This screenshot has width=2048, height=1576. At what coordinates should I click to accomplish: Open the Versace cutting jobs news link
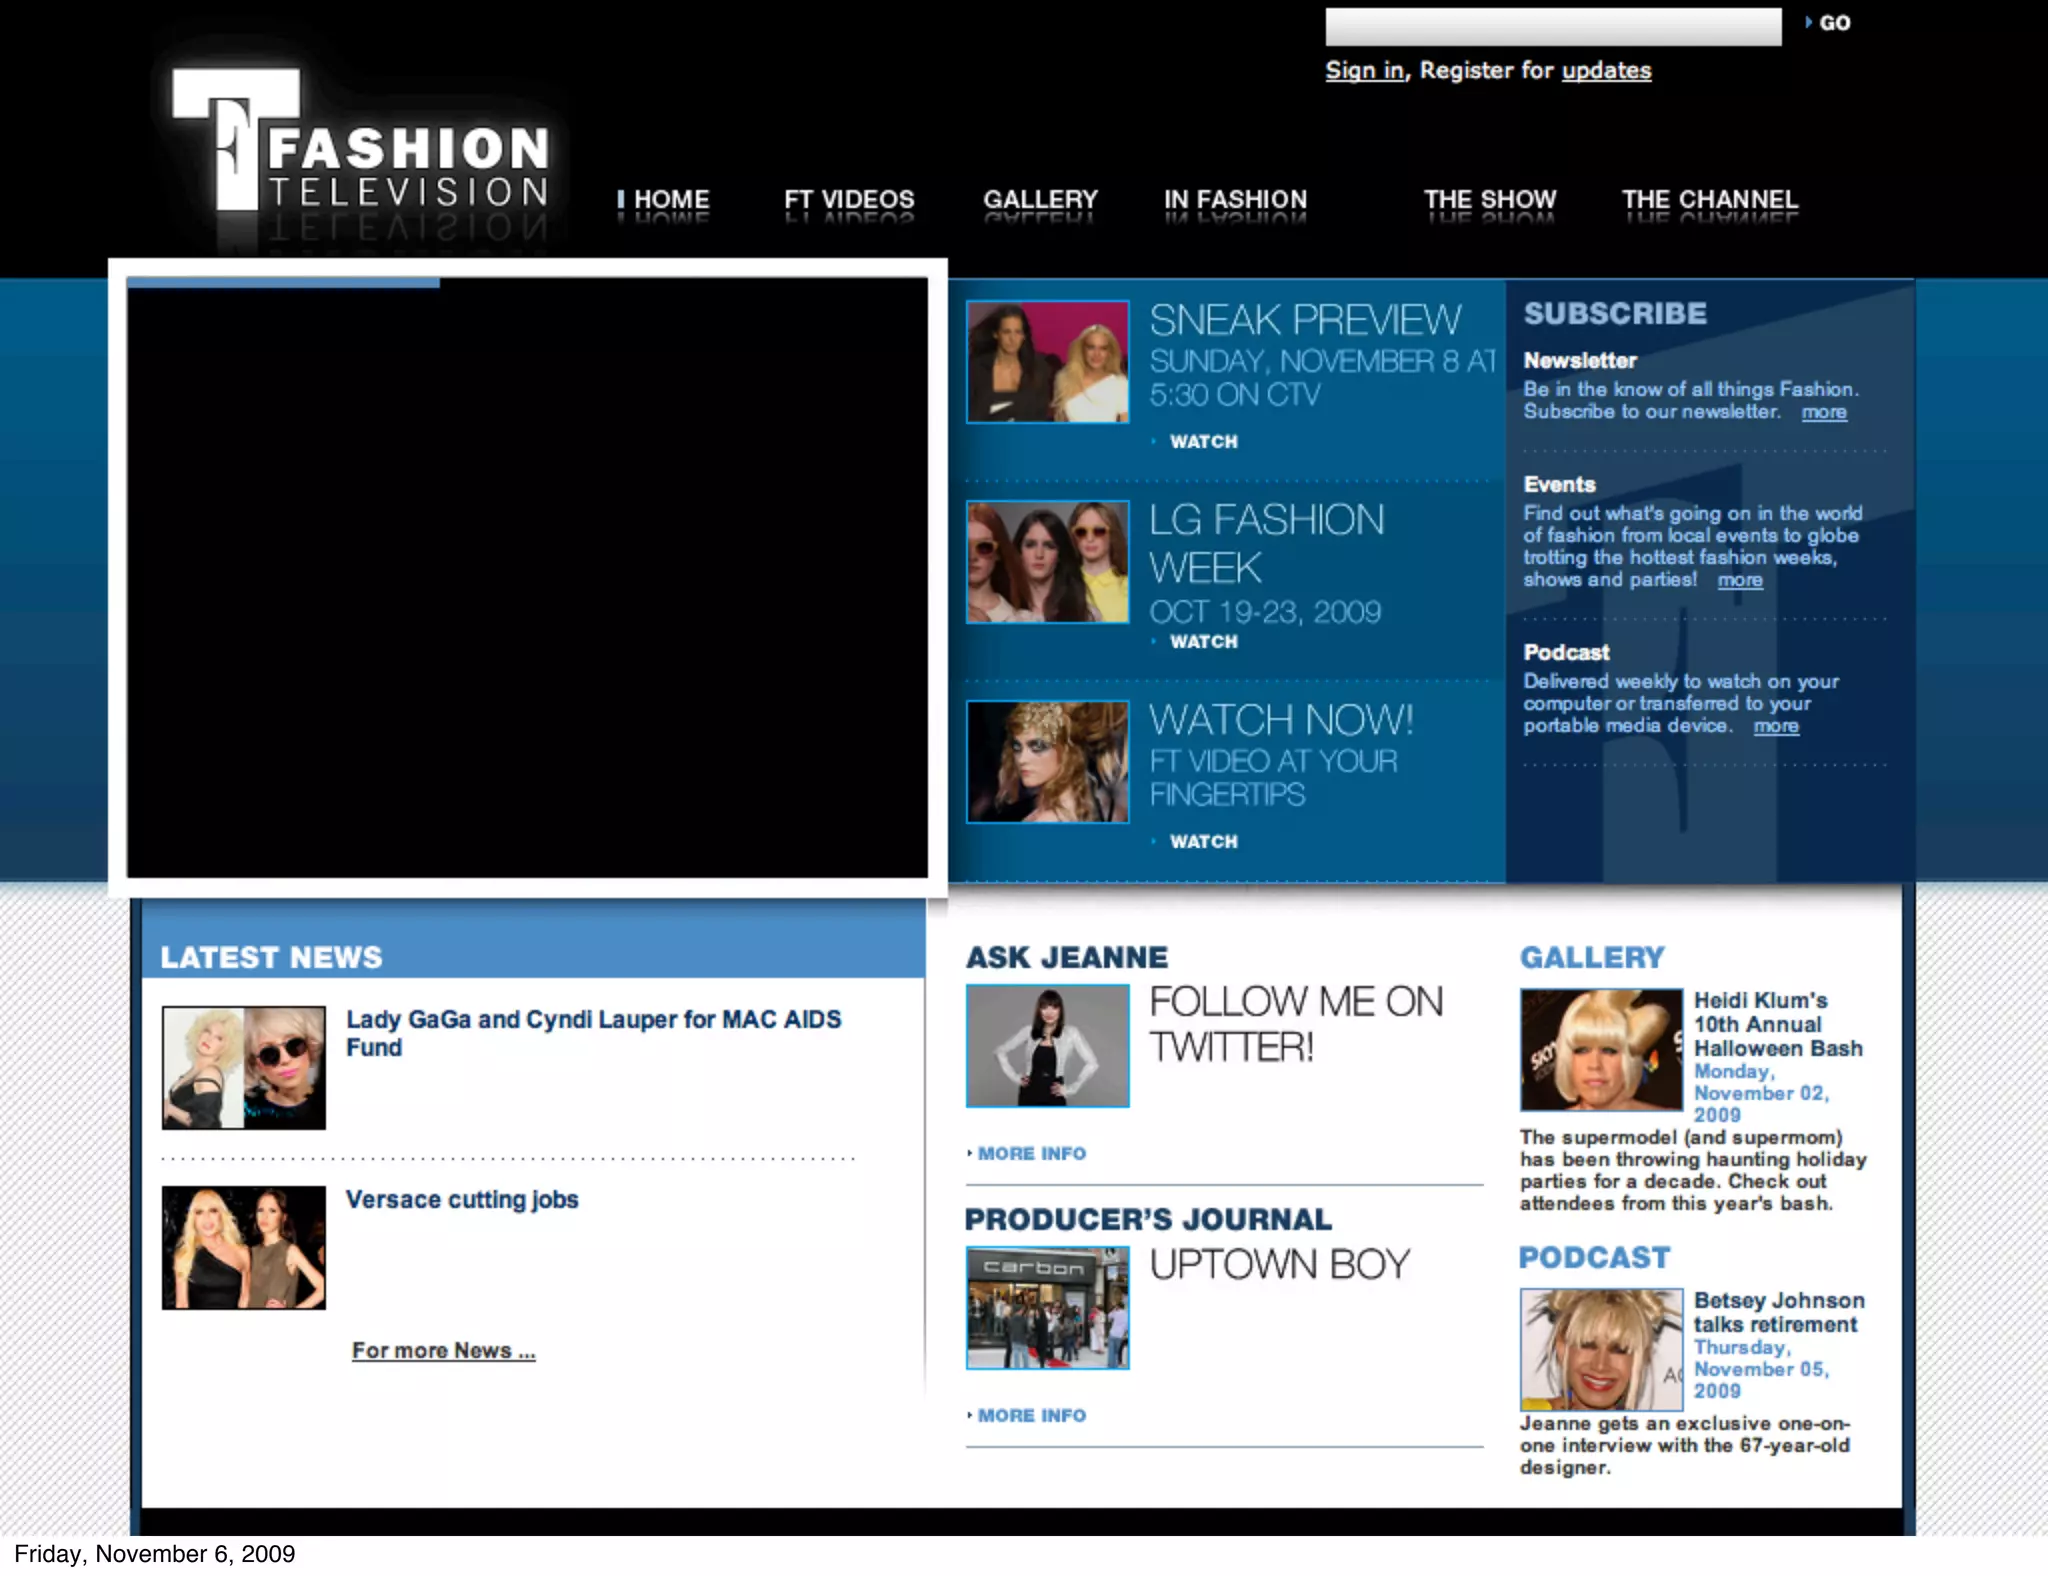pyautogui.click(x=462, y=1199)
